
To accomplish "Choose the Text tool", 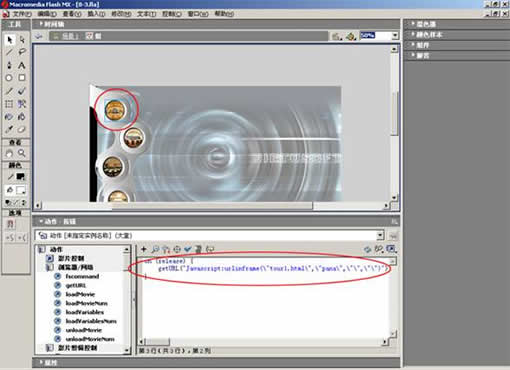I will [x=22, y=65].
